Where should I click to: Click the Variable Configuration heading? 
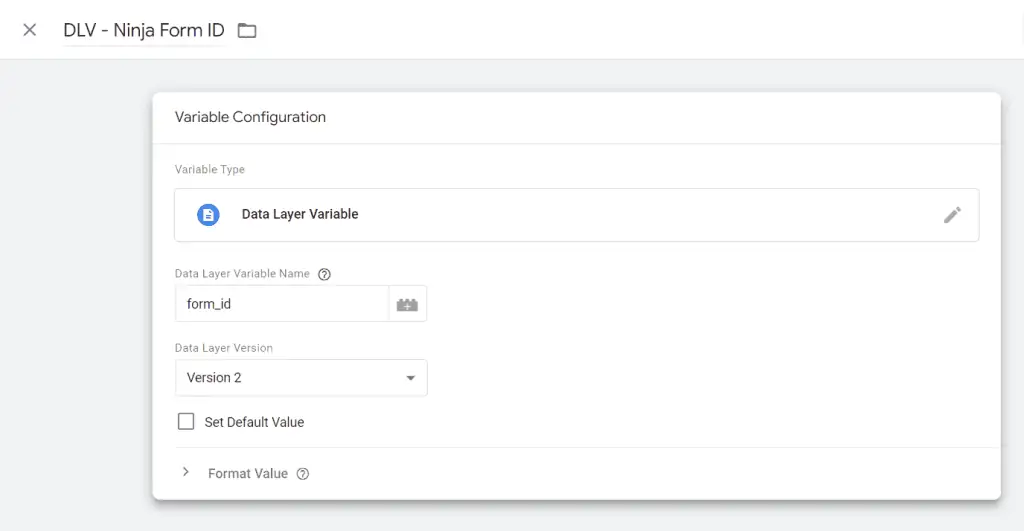click(x=250, y=117)
